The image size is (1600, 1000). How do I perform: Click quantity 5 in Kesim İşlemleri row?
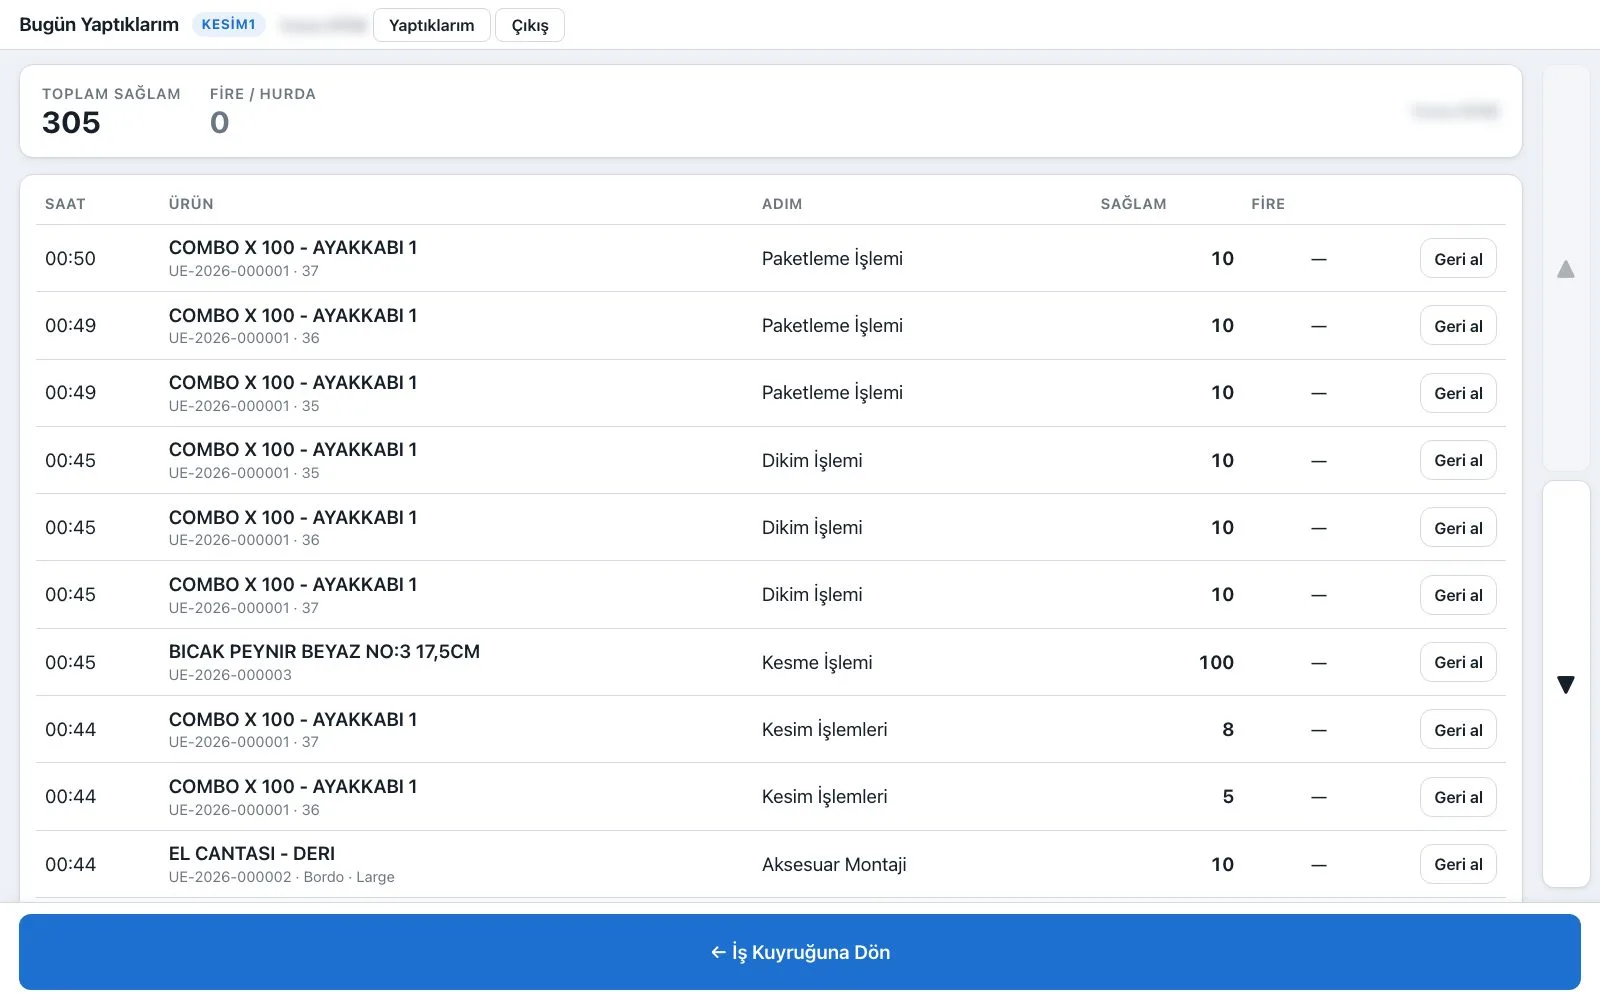[x=1228, y=797]
